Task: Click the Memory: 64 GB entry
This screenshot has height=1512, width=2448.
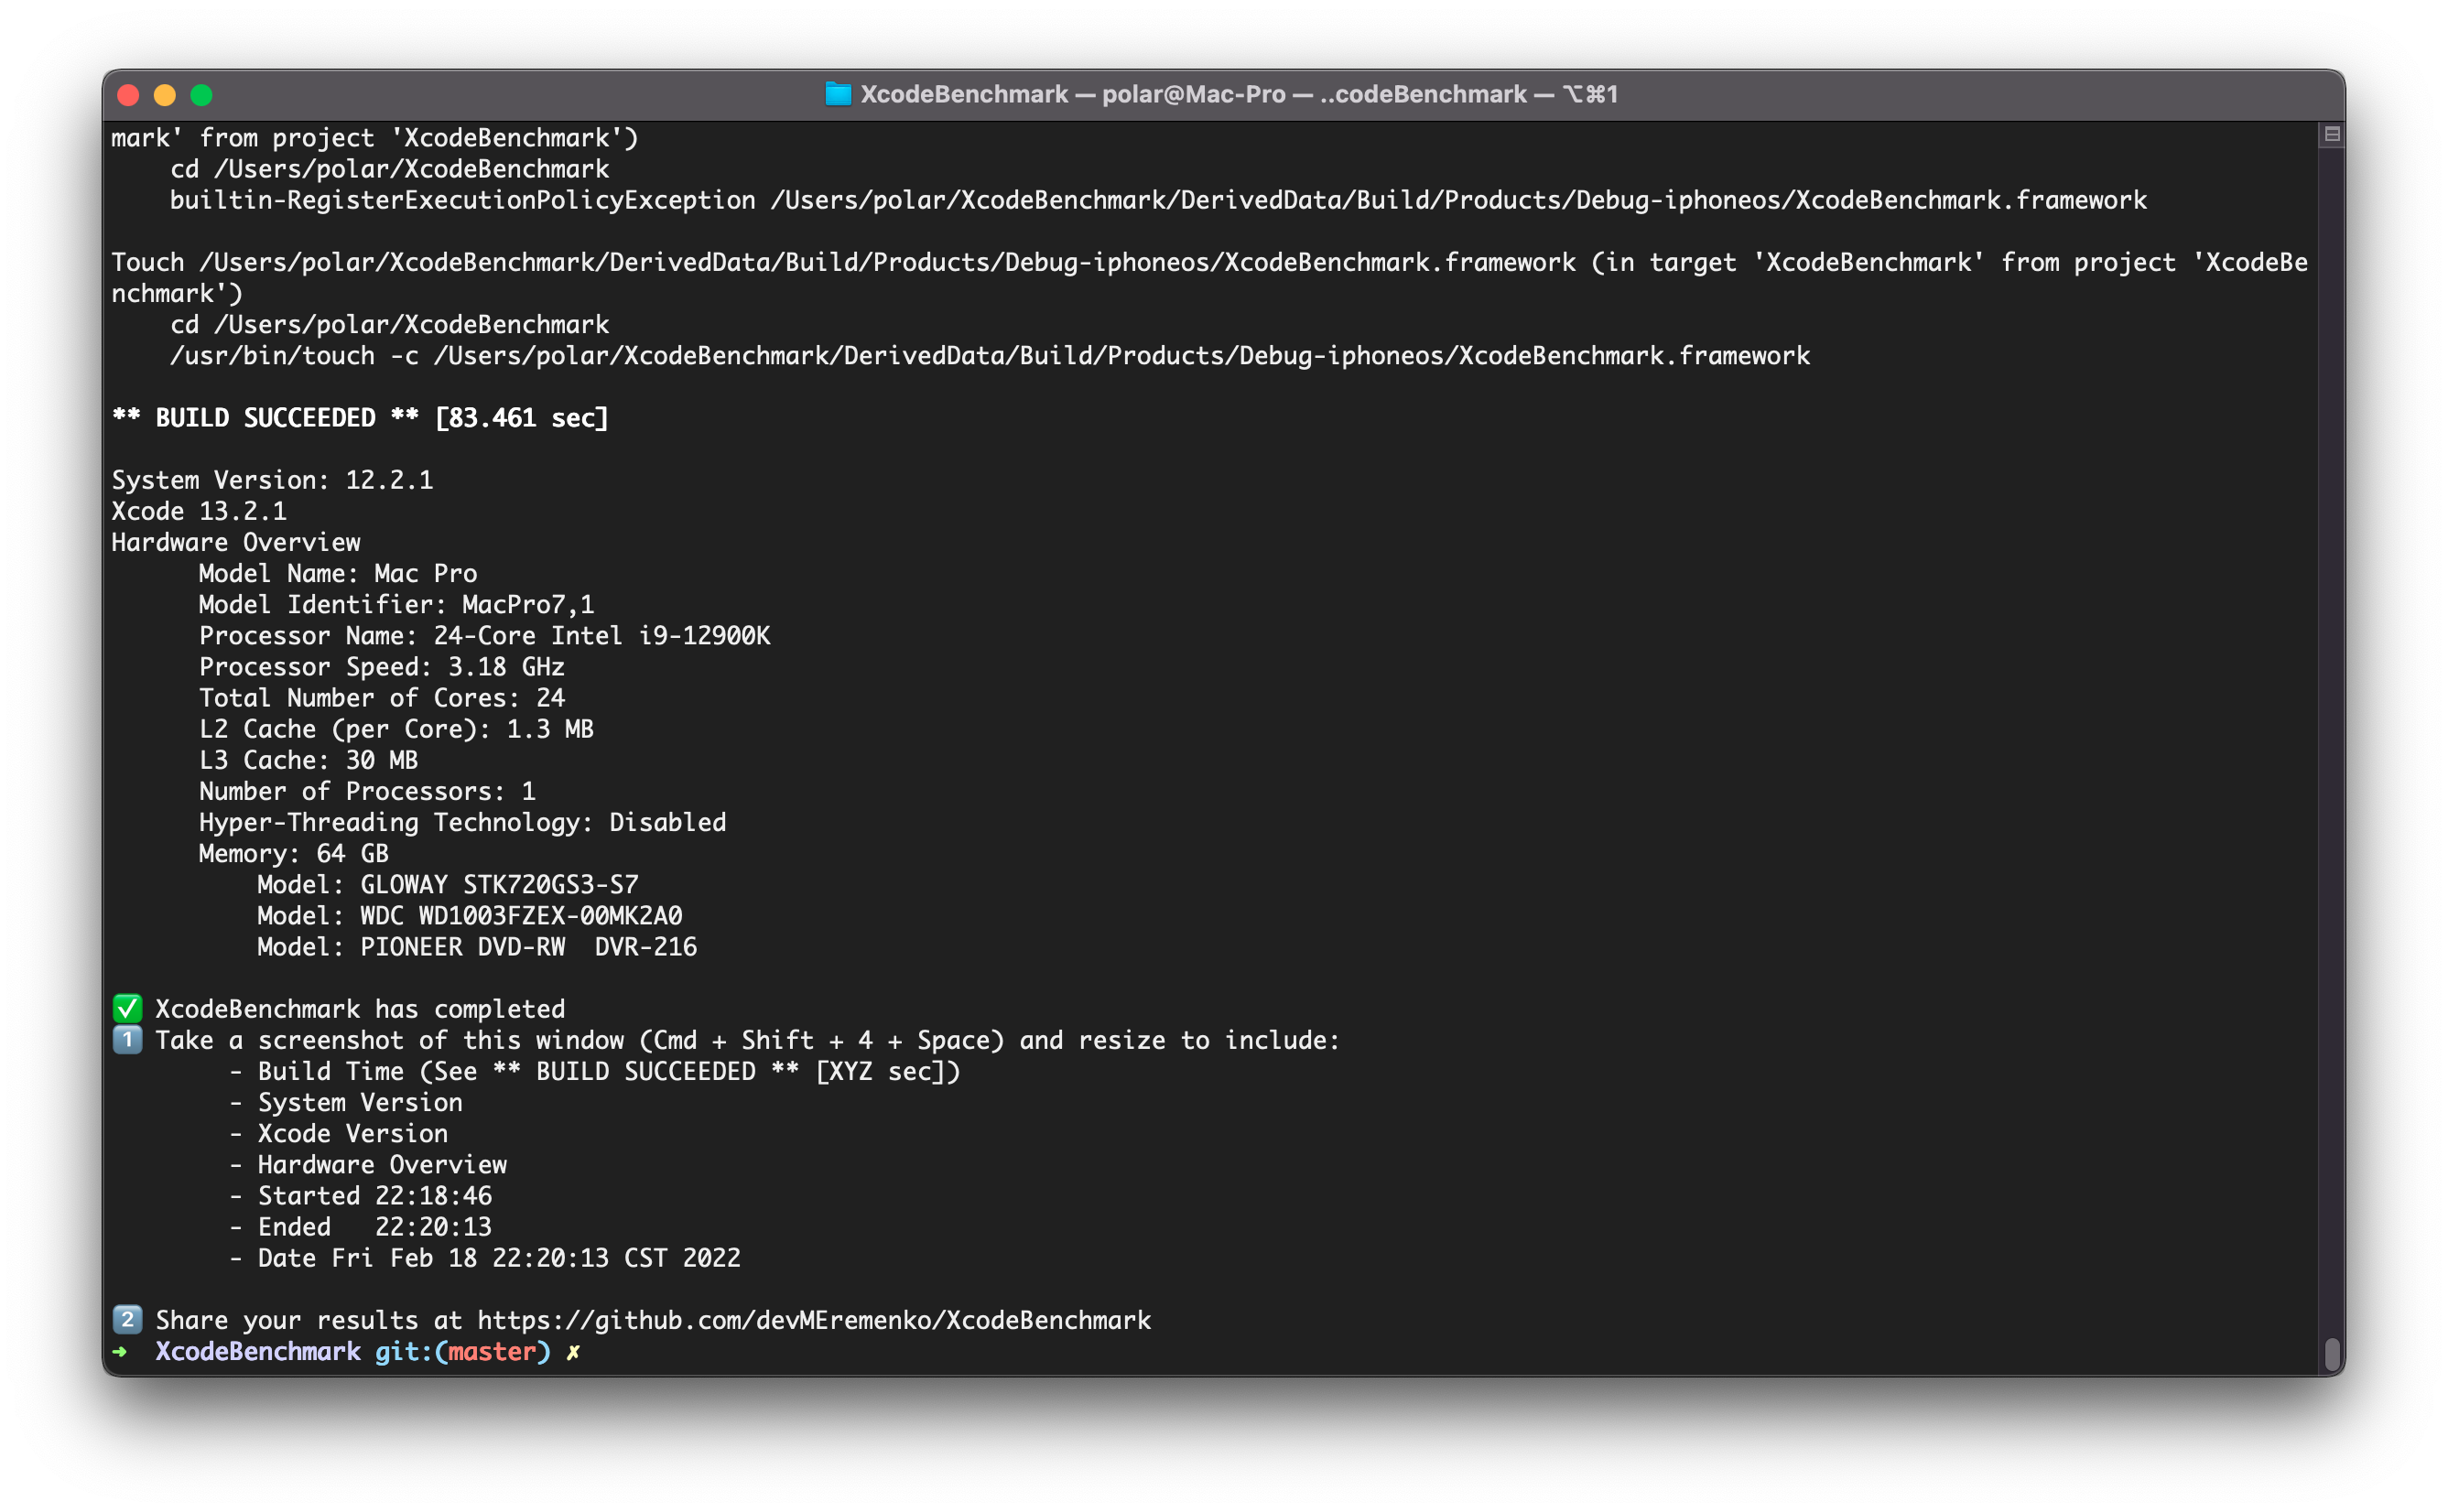Action: pyautogui.click(x=293, y=853)
